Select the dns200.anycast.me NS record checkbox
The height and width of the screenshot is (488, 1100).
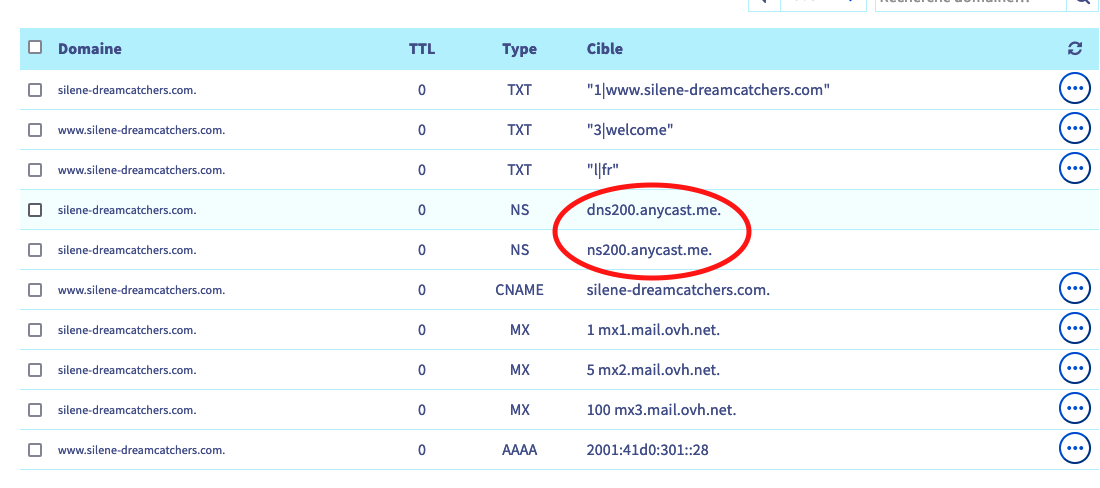pos(36,210)
